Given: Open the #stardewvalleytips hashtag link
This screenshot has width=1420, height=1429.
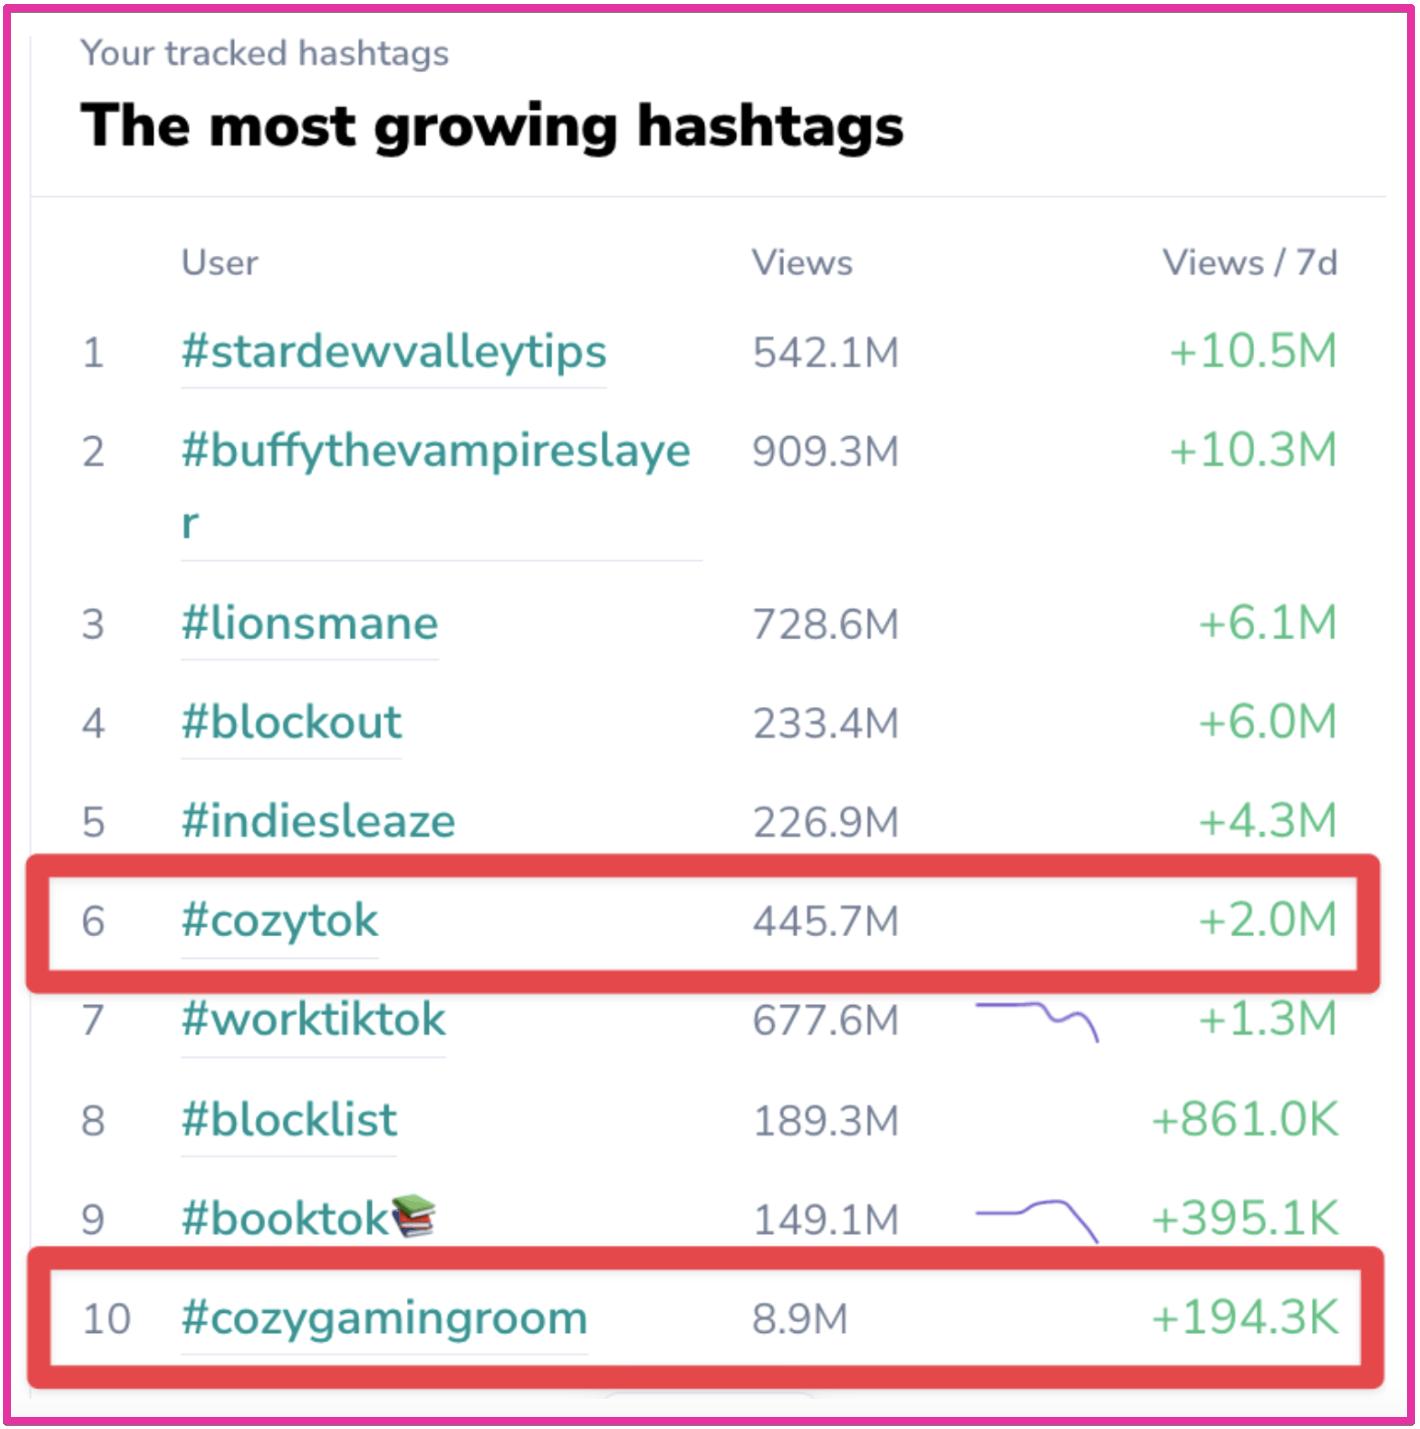Looking at the screenshot, I should [393, 352].
